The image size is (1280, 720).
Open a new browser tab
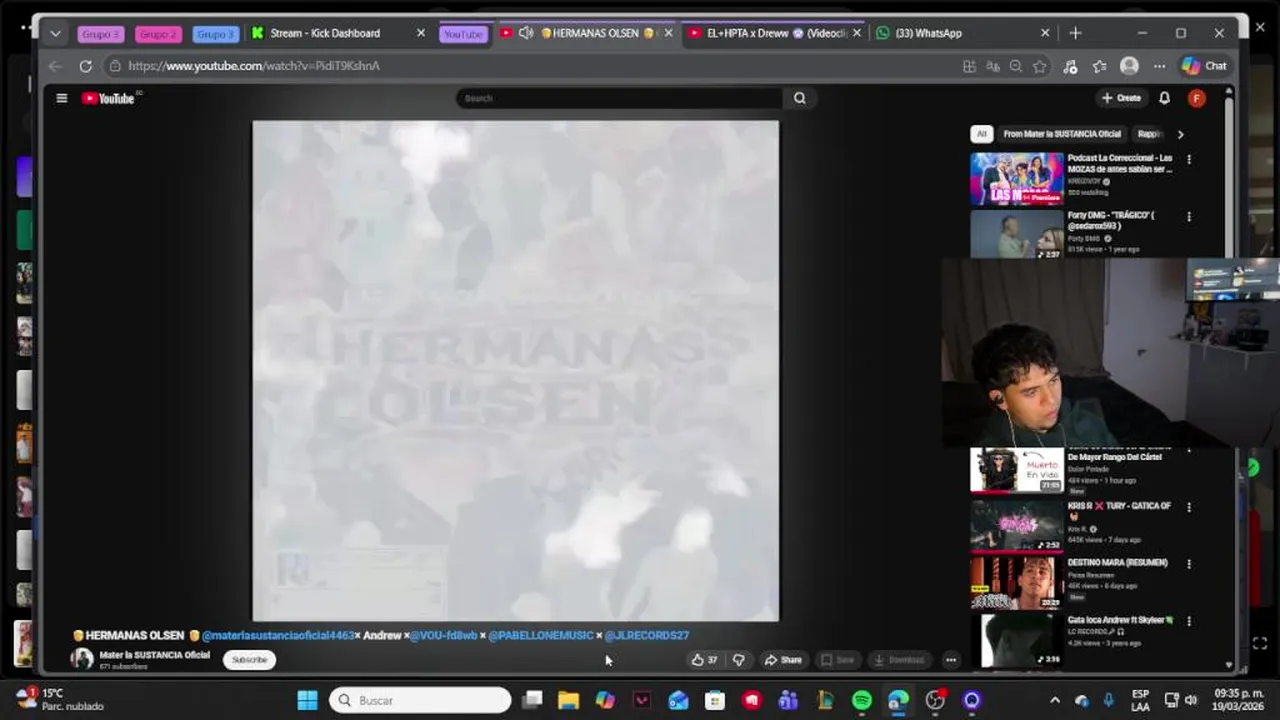pos(1075,33)
